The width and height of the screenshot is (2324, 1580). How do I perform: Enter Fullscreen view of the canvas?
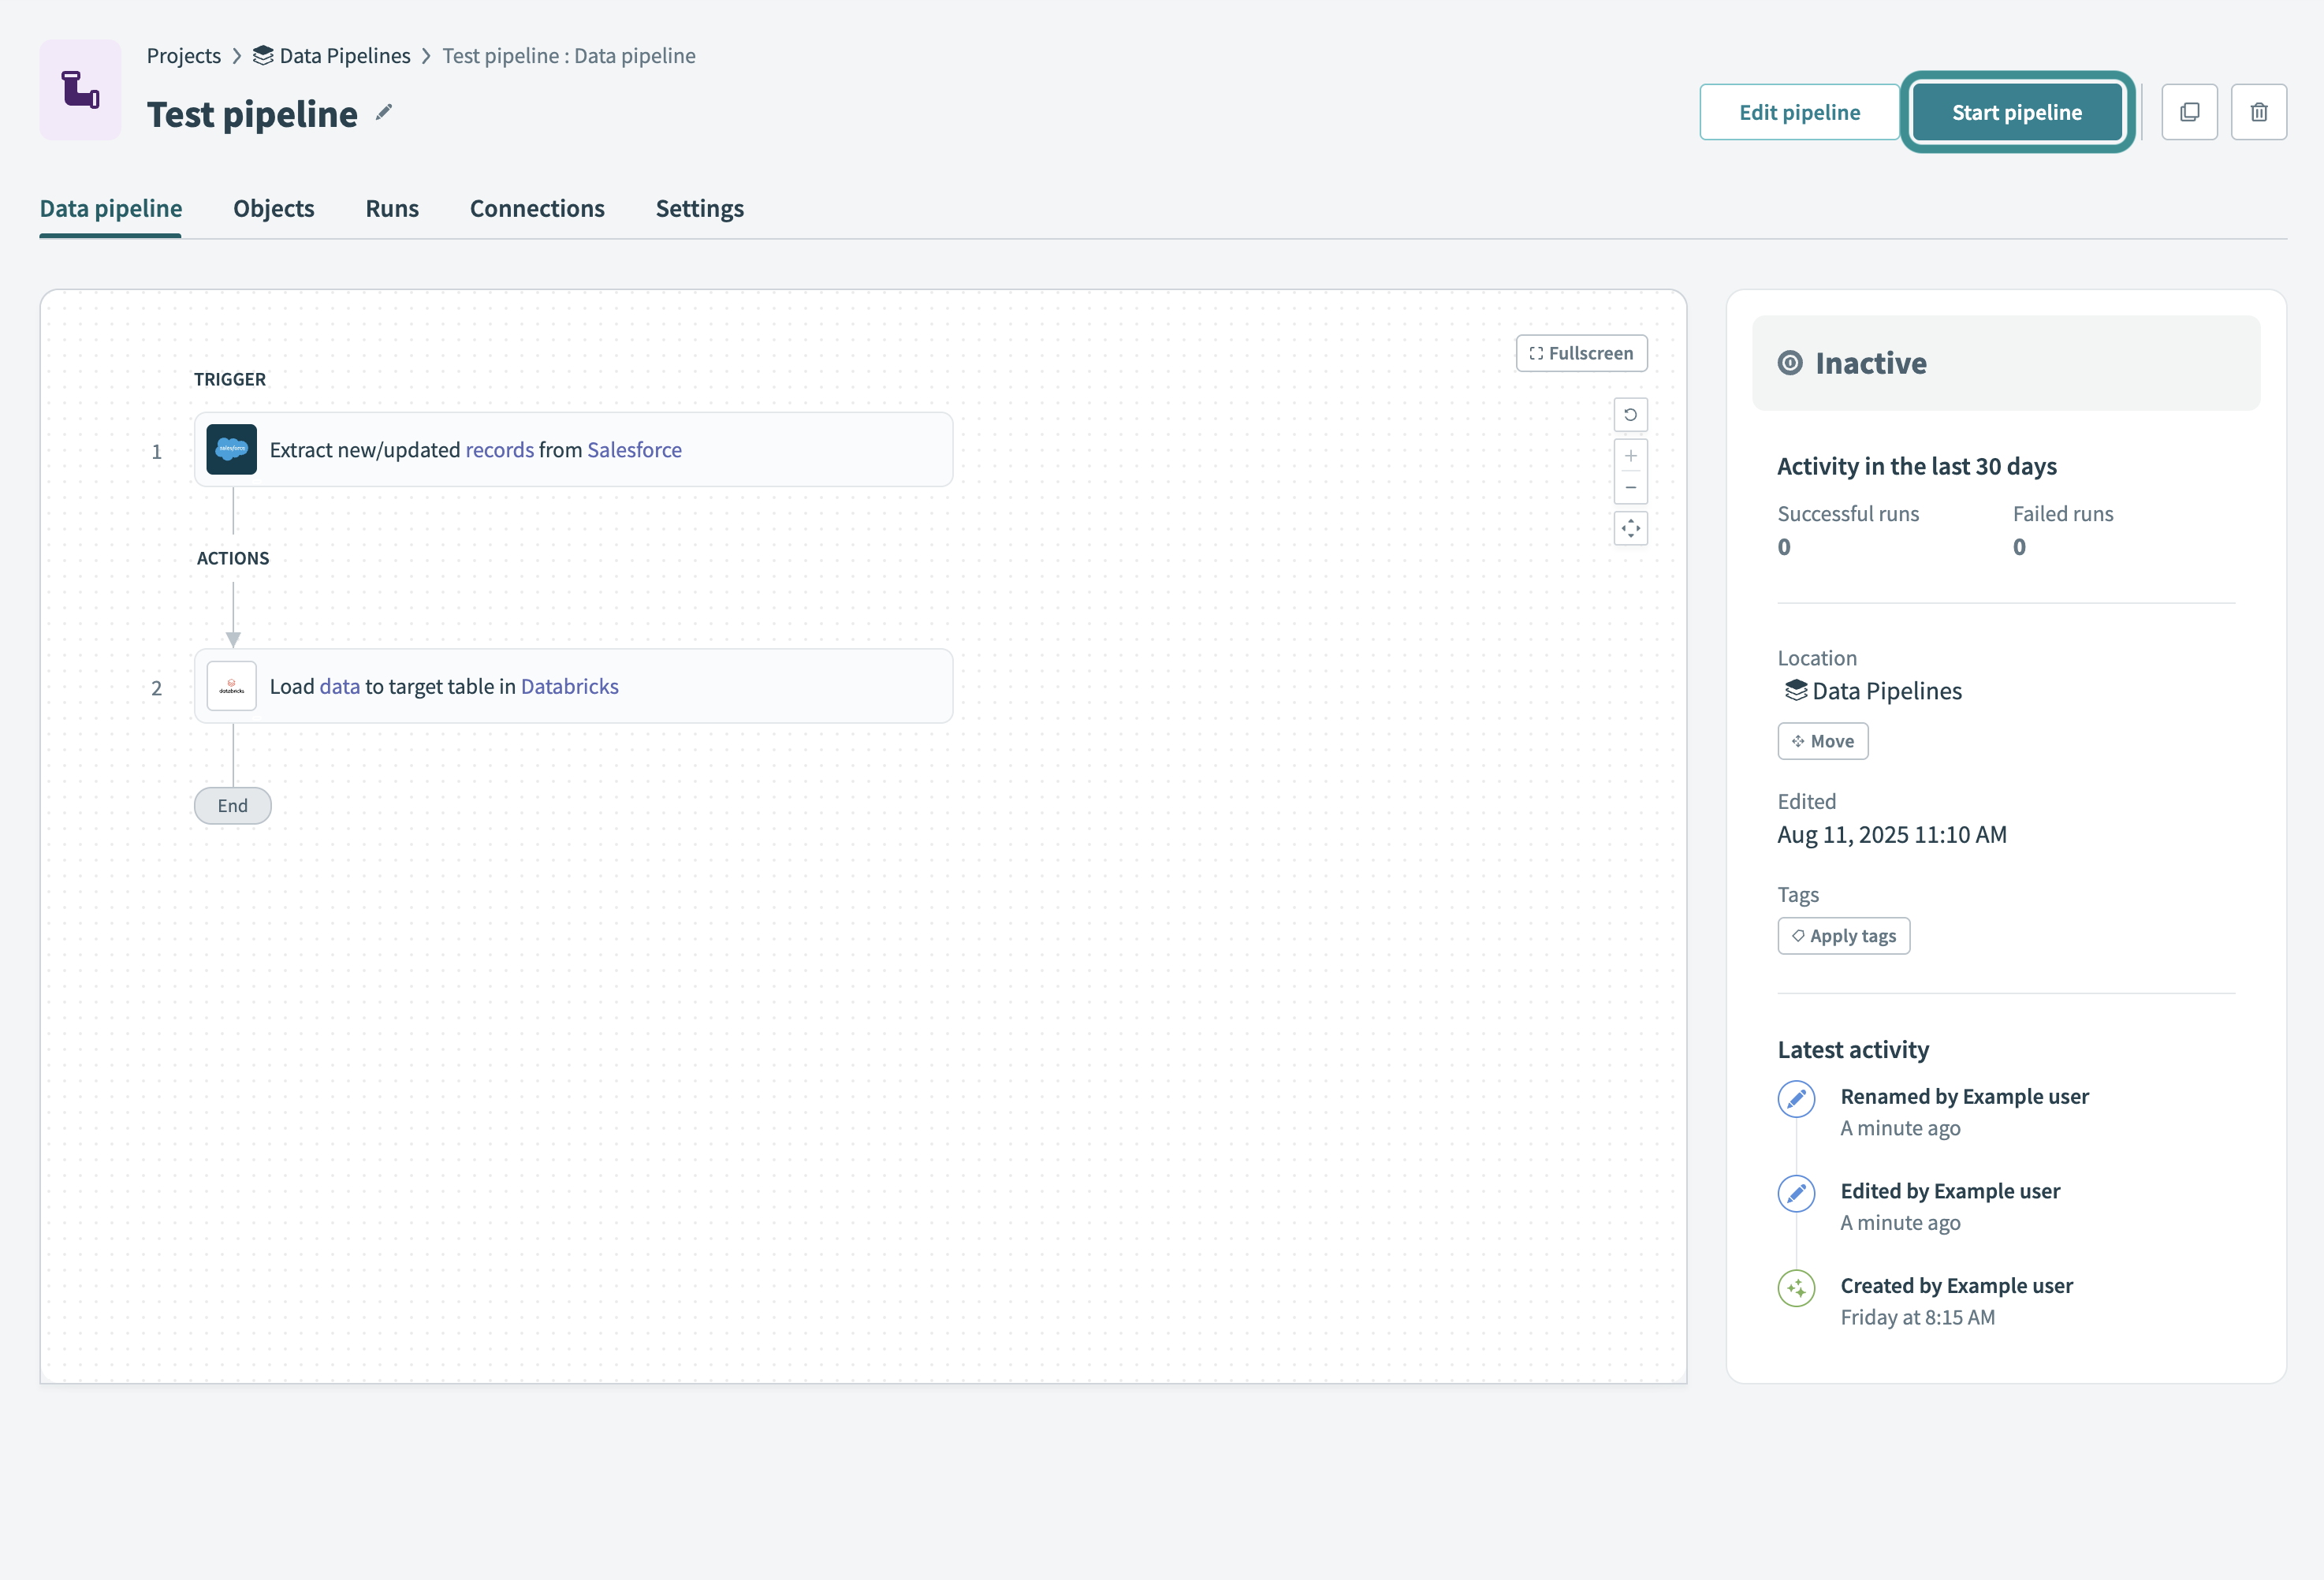(1581, 353)
